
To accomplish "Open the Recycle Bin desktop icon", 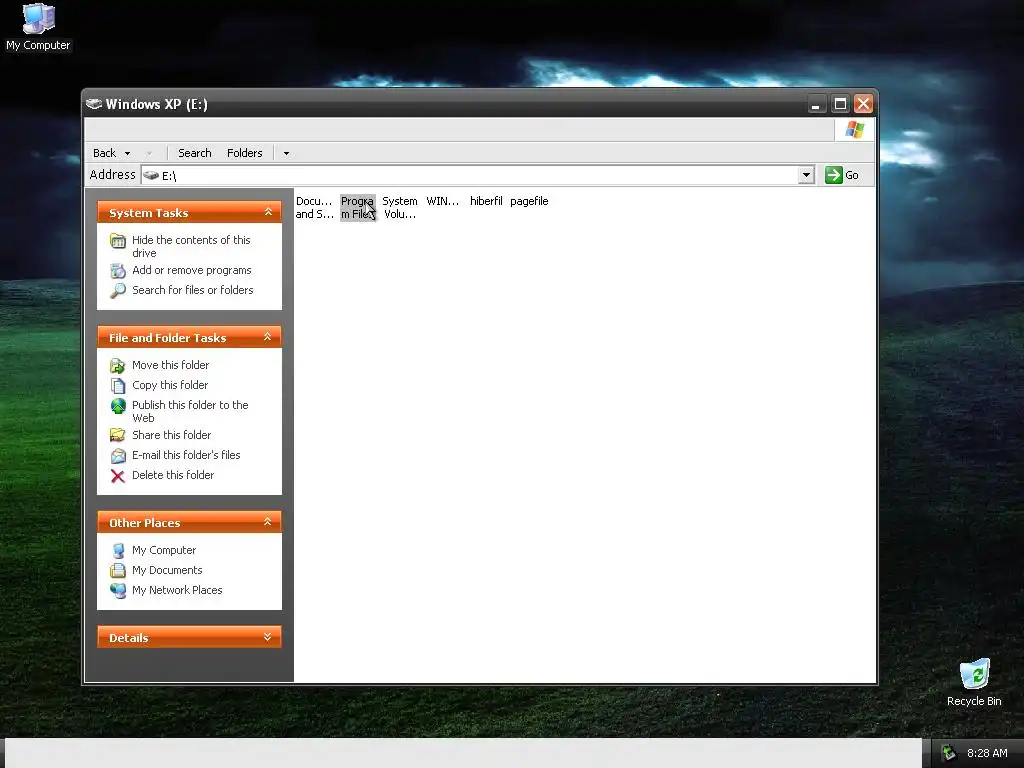I will 974,682.
